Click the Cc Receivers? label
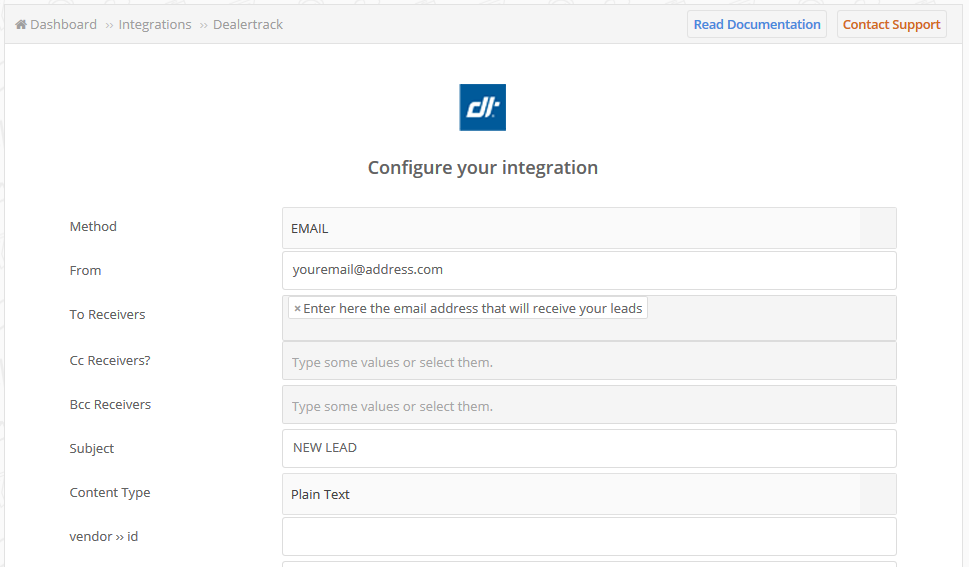969x567 pixels. click(x=110, y=360)
